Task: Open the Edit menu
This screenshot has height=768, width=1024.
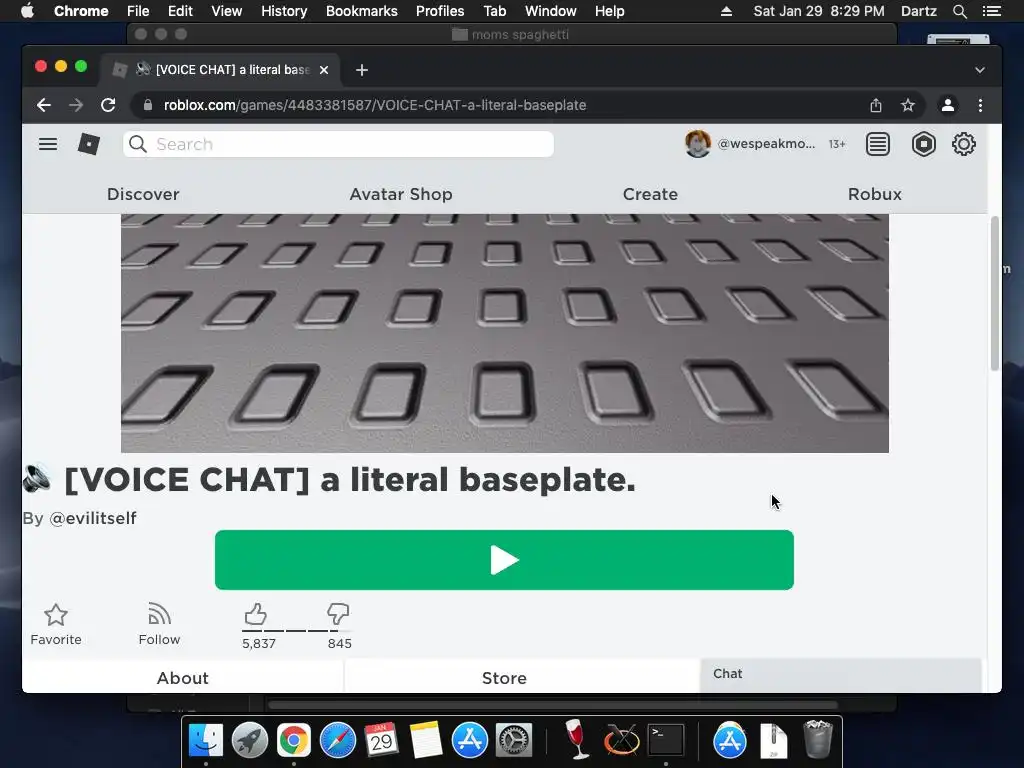Action: coord(180,11)
